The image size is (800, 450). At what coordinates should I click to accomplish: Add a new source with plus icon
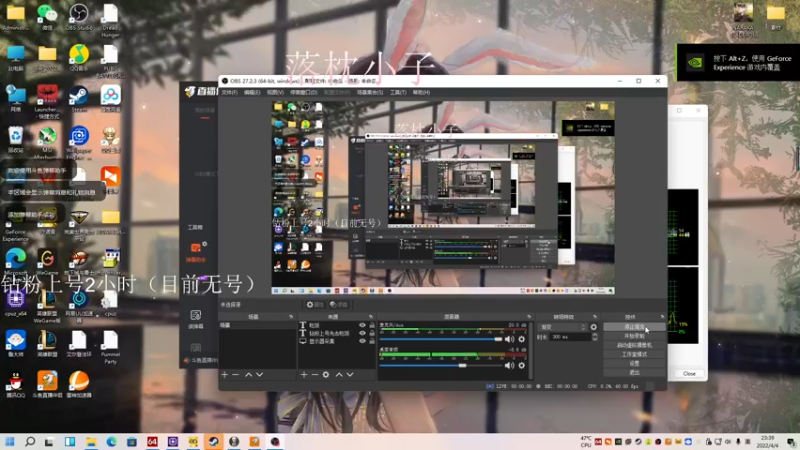[x=304, y=374]
